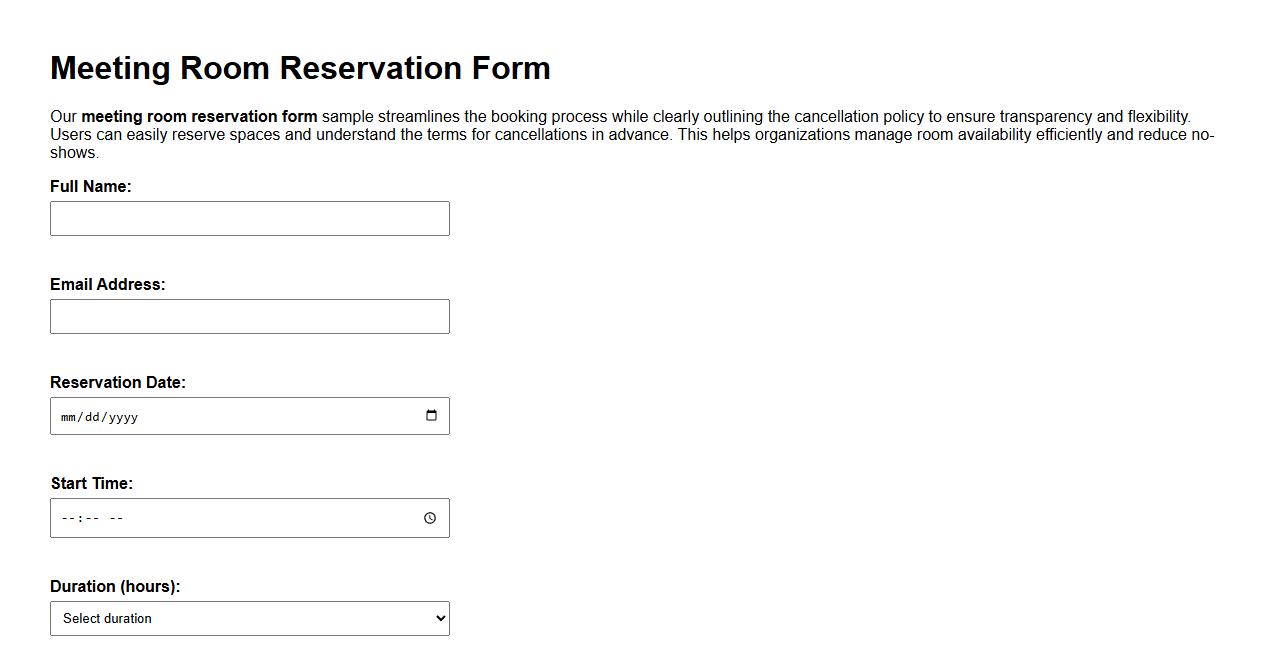Image resolution: width=1278 pixels, height=650 pixels.
Task: Click inside the Full Name input field
Action: [249, 218]
